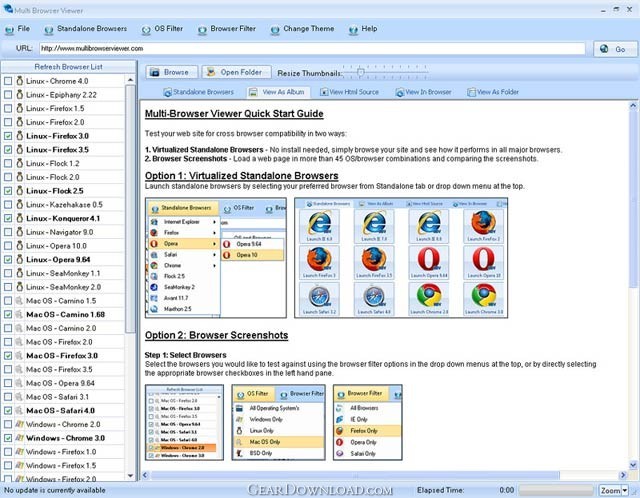
Task: Click the browser list vertical scrollbar thumb
Action: 130,209
